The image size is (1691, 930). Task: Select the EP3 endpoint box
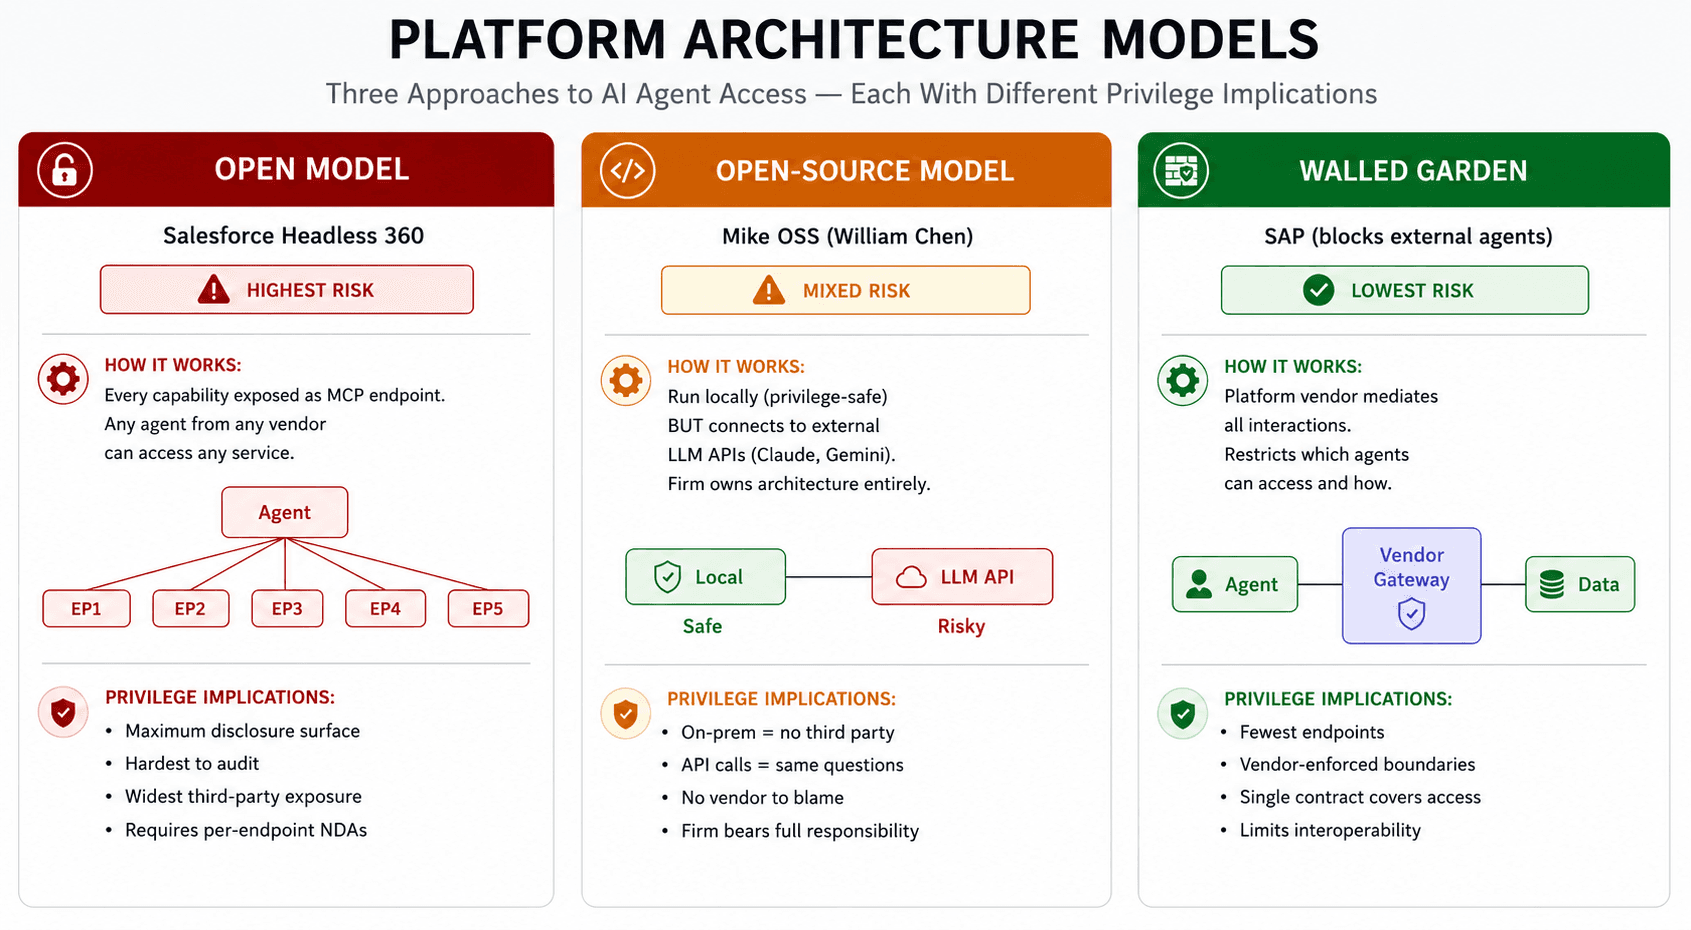(287, 608)
